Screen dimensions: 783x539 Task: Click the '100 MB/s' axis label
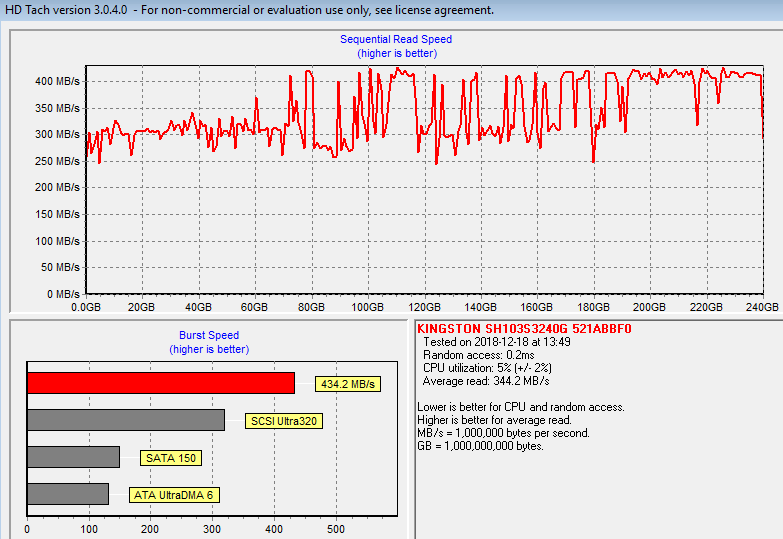pyautogui.click(x=57, y=241)
